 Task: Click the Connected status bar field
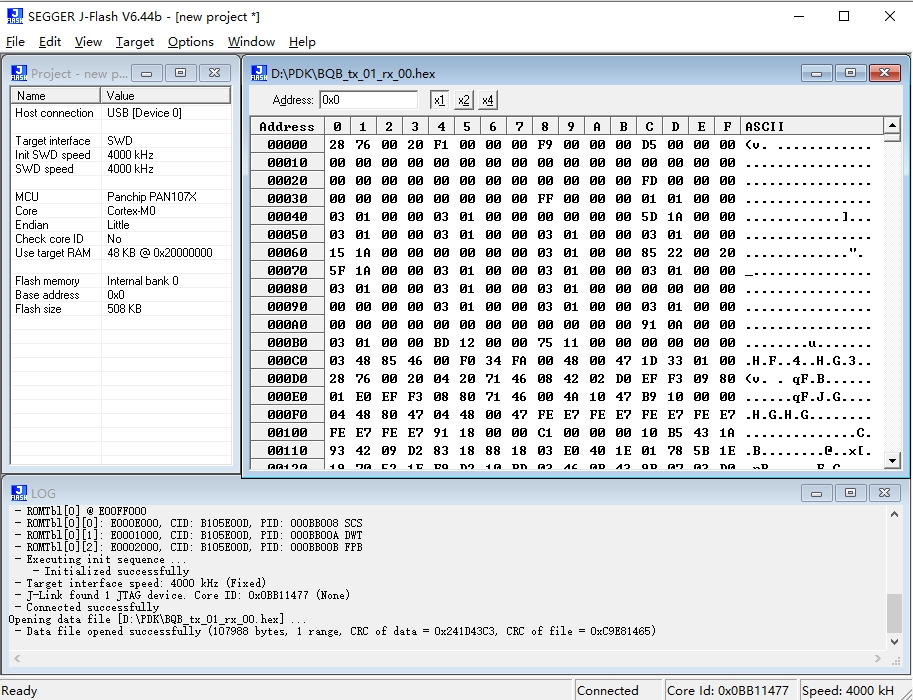[x=618, y=690]
